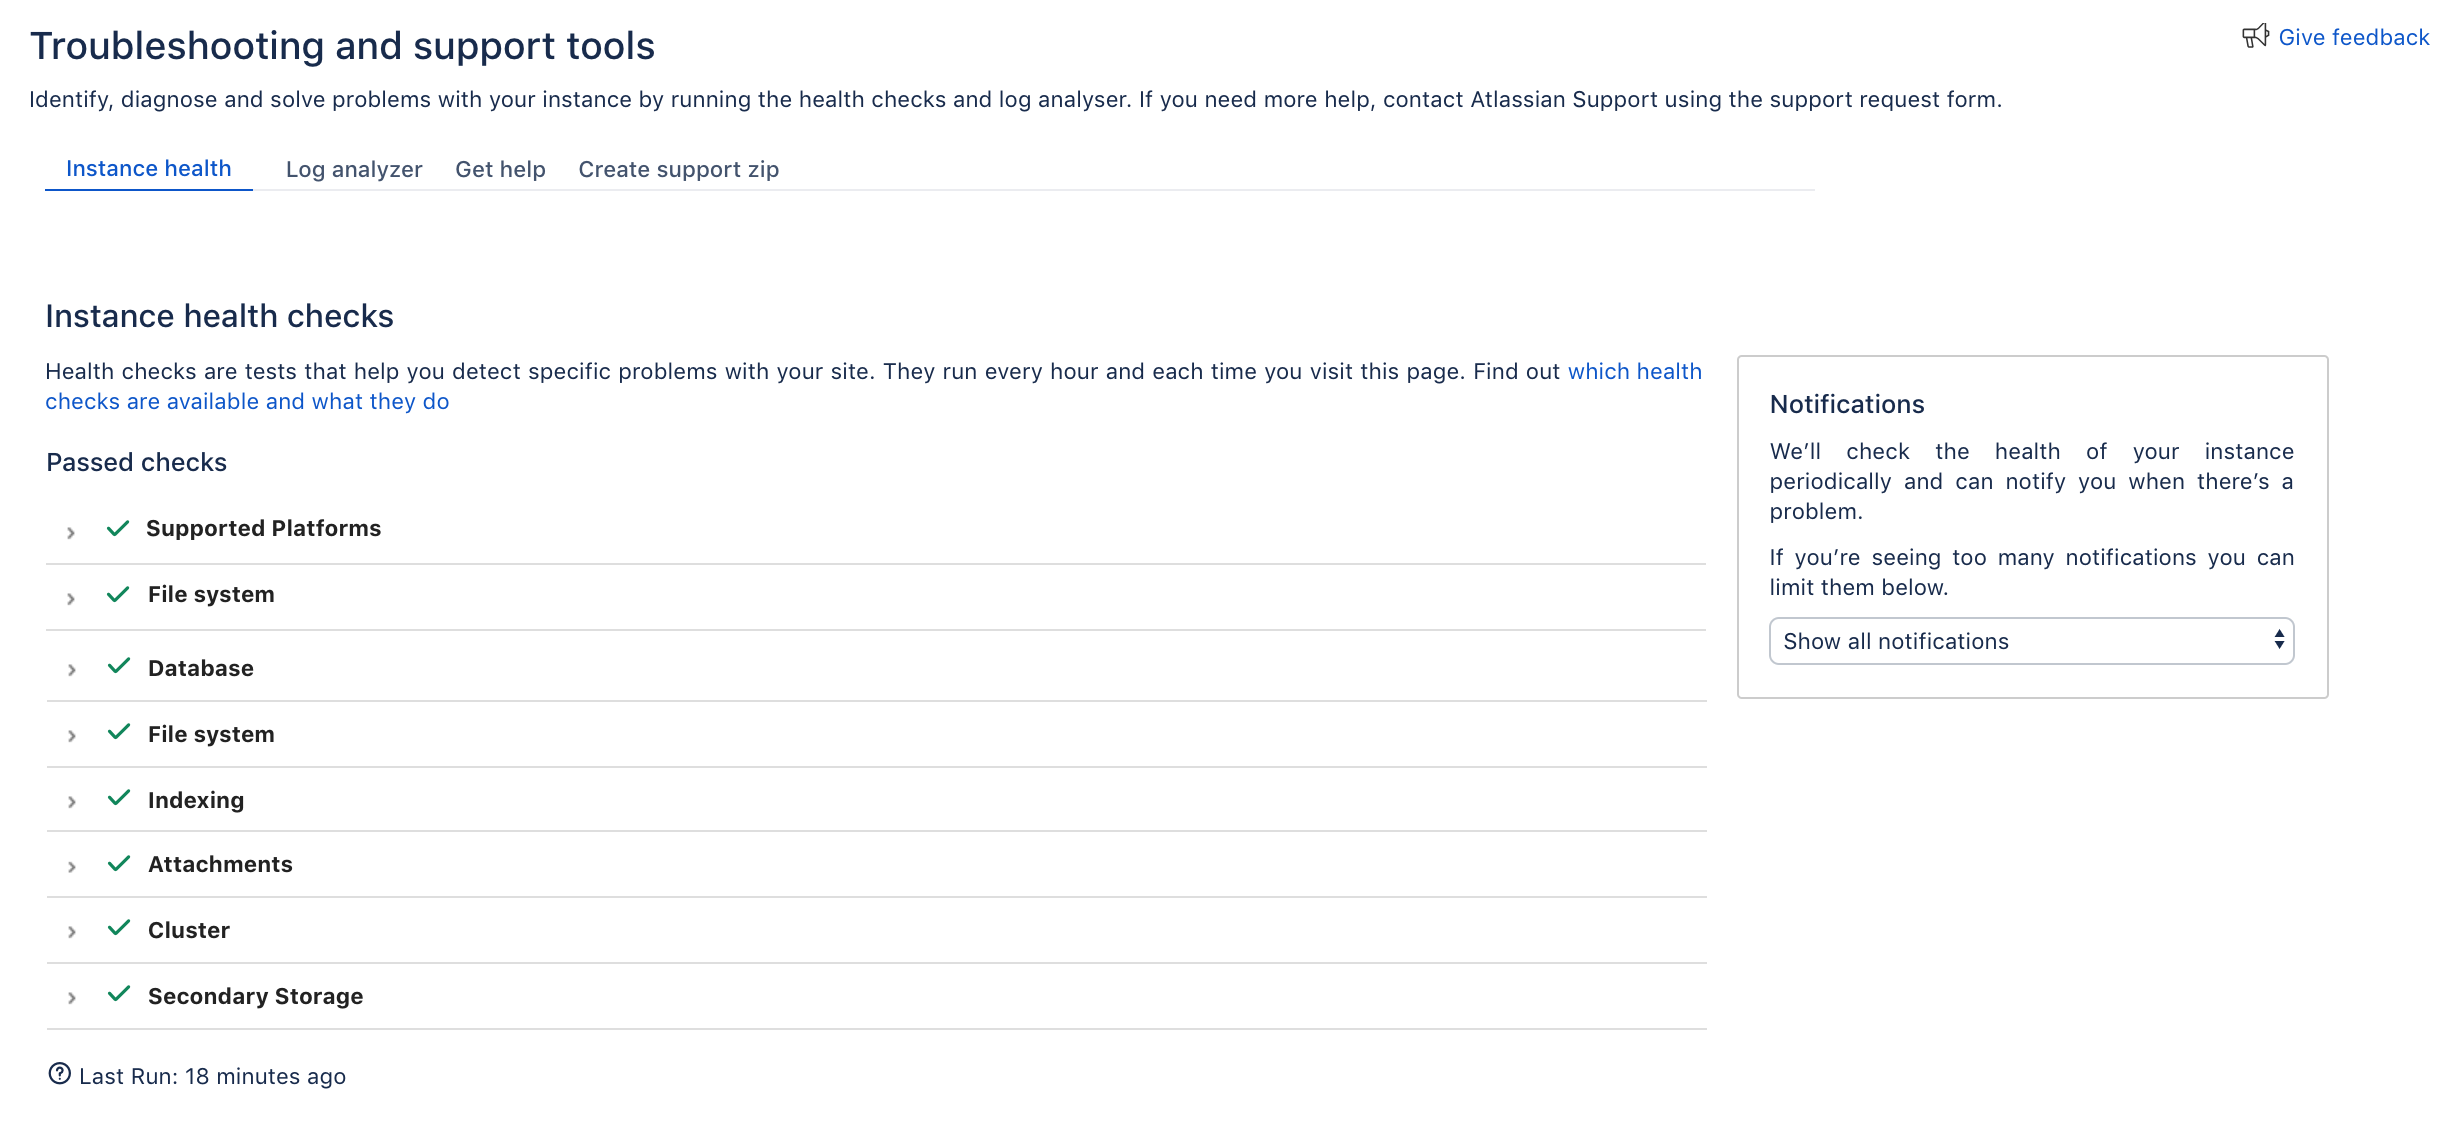2449x1142 pixels.
Task: Click the green checkmark beside Supported Platforms
Action: tap(118, 528)
